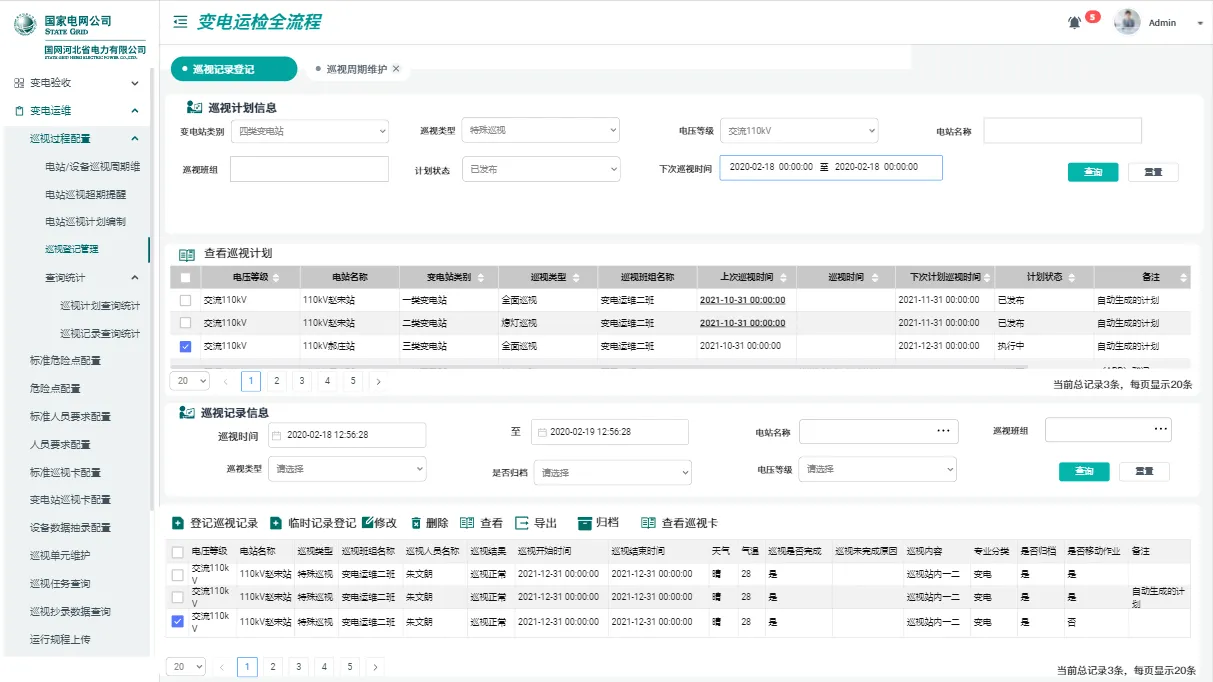The height and width of the screenshot is (682, 1213).
Task: Click the 临时记录登记 toolbar icon
Action: (x=276, y=523)
